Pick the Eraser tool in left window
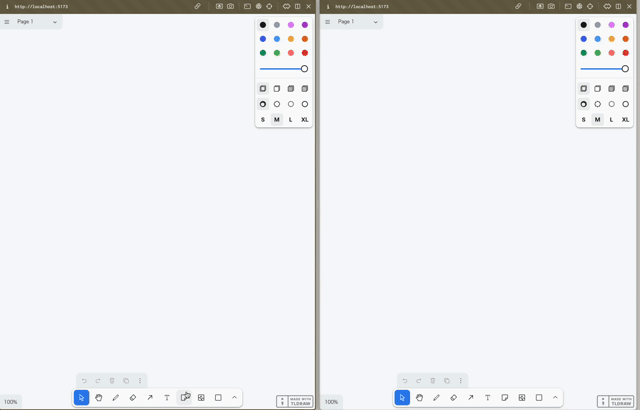The width and height of the screenshot is (640, 410). (133, 397)
